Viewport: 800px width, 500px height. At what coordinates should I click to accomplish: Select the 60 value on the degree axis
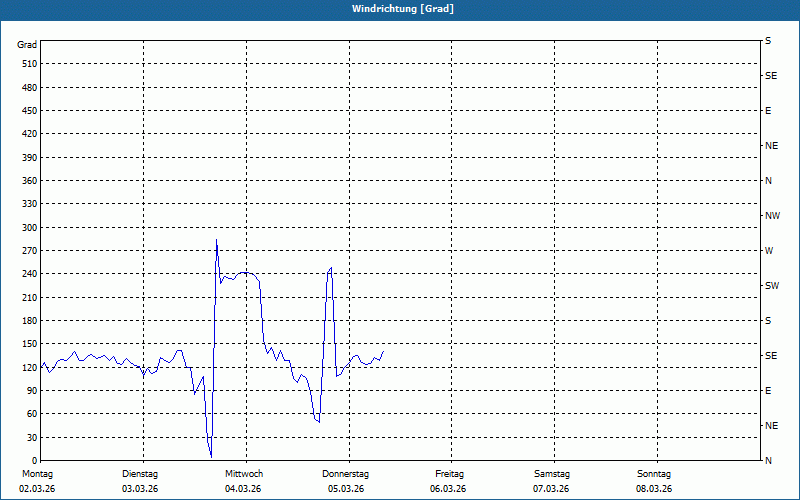[32, 414]
